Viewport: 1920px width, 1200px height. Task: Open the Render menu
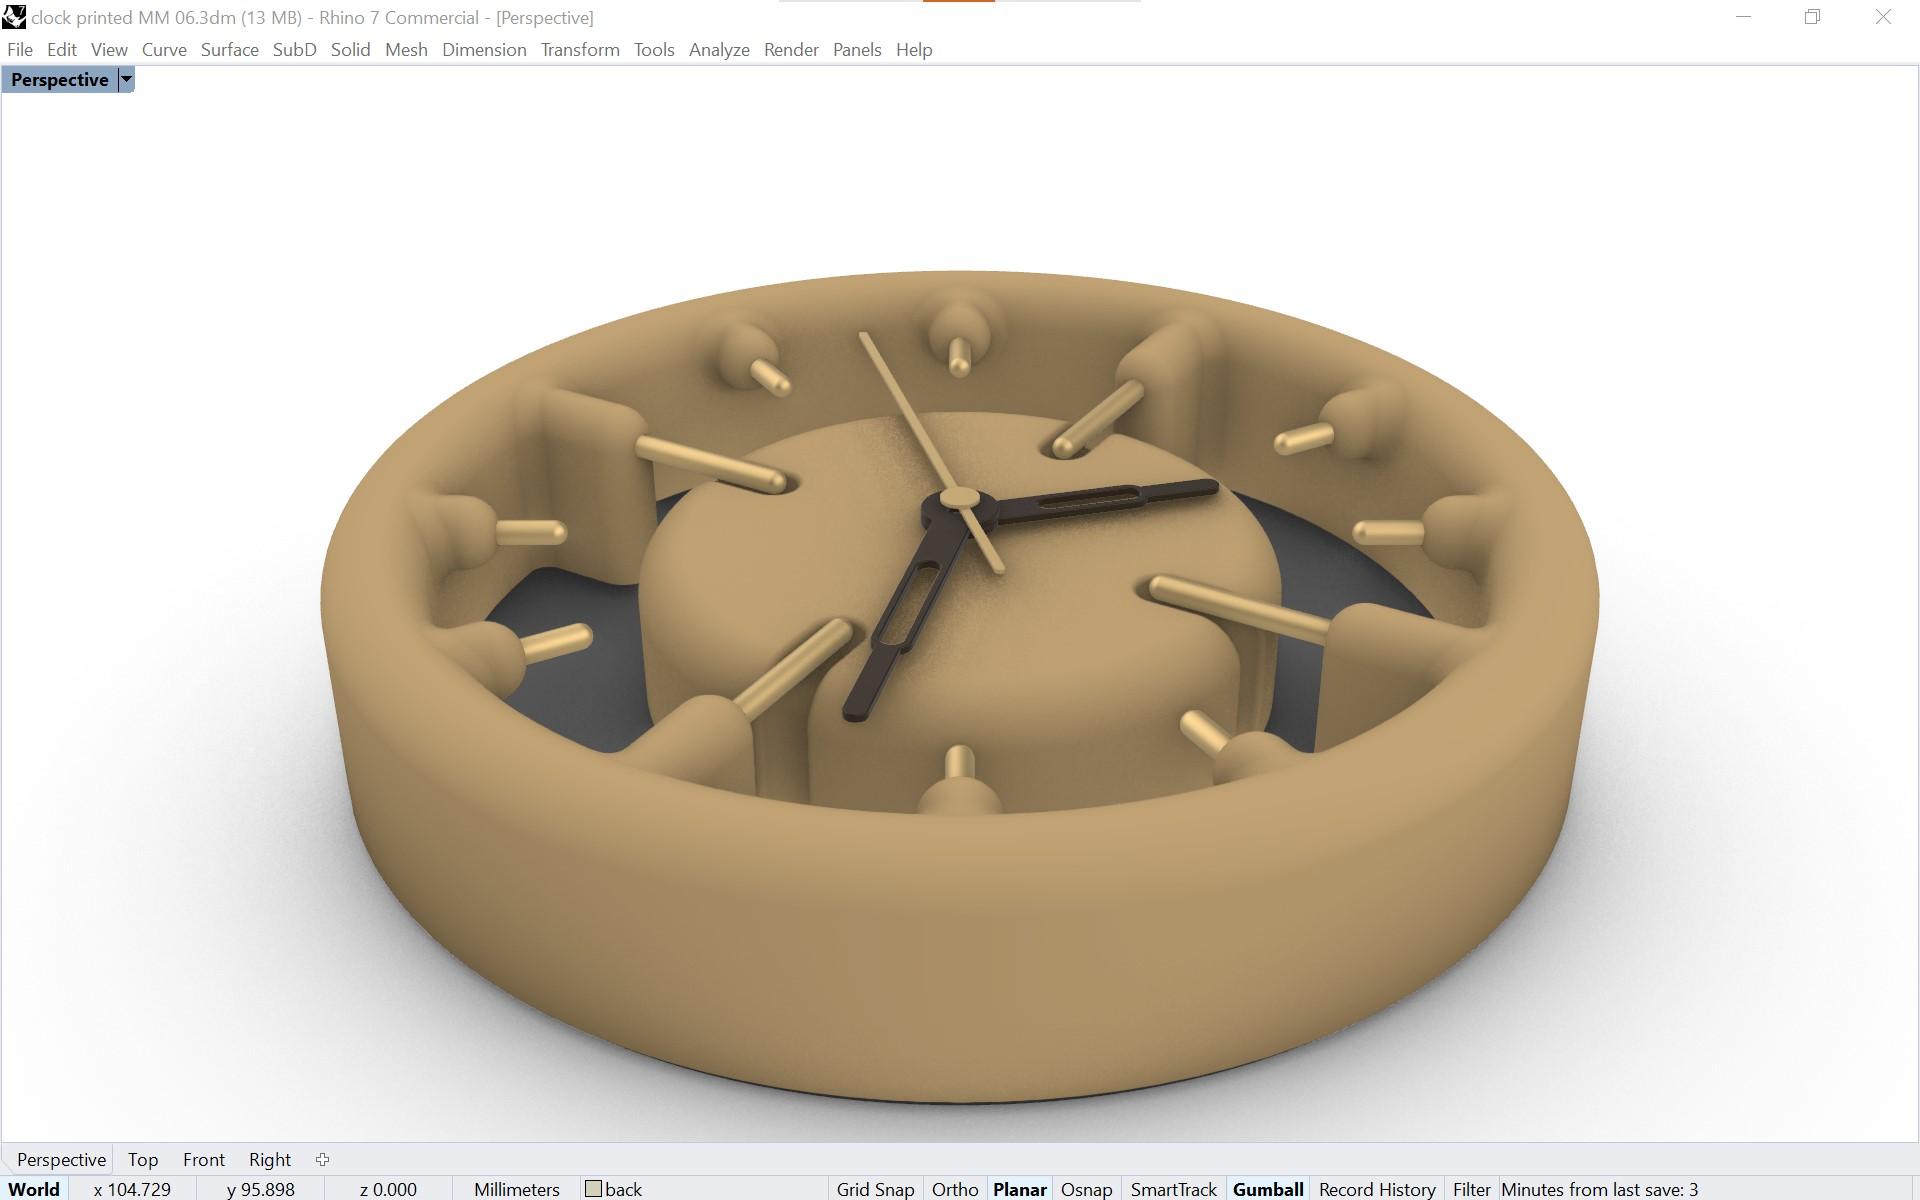pos(790,49)
